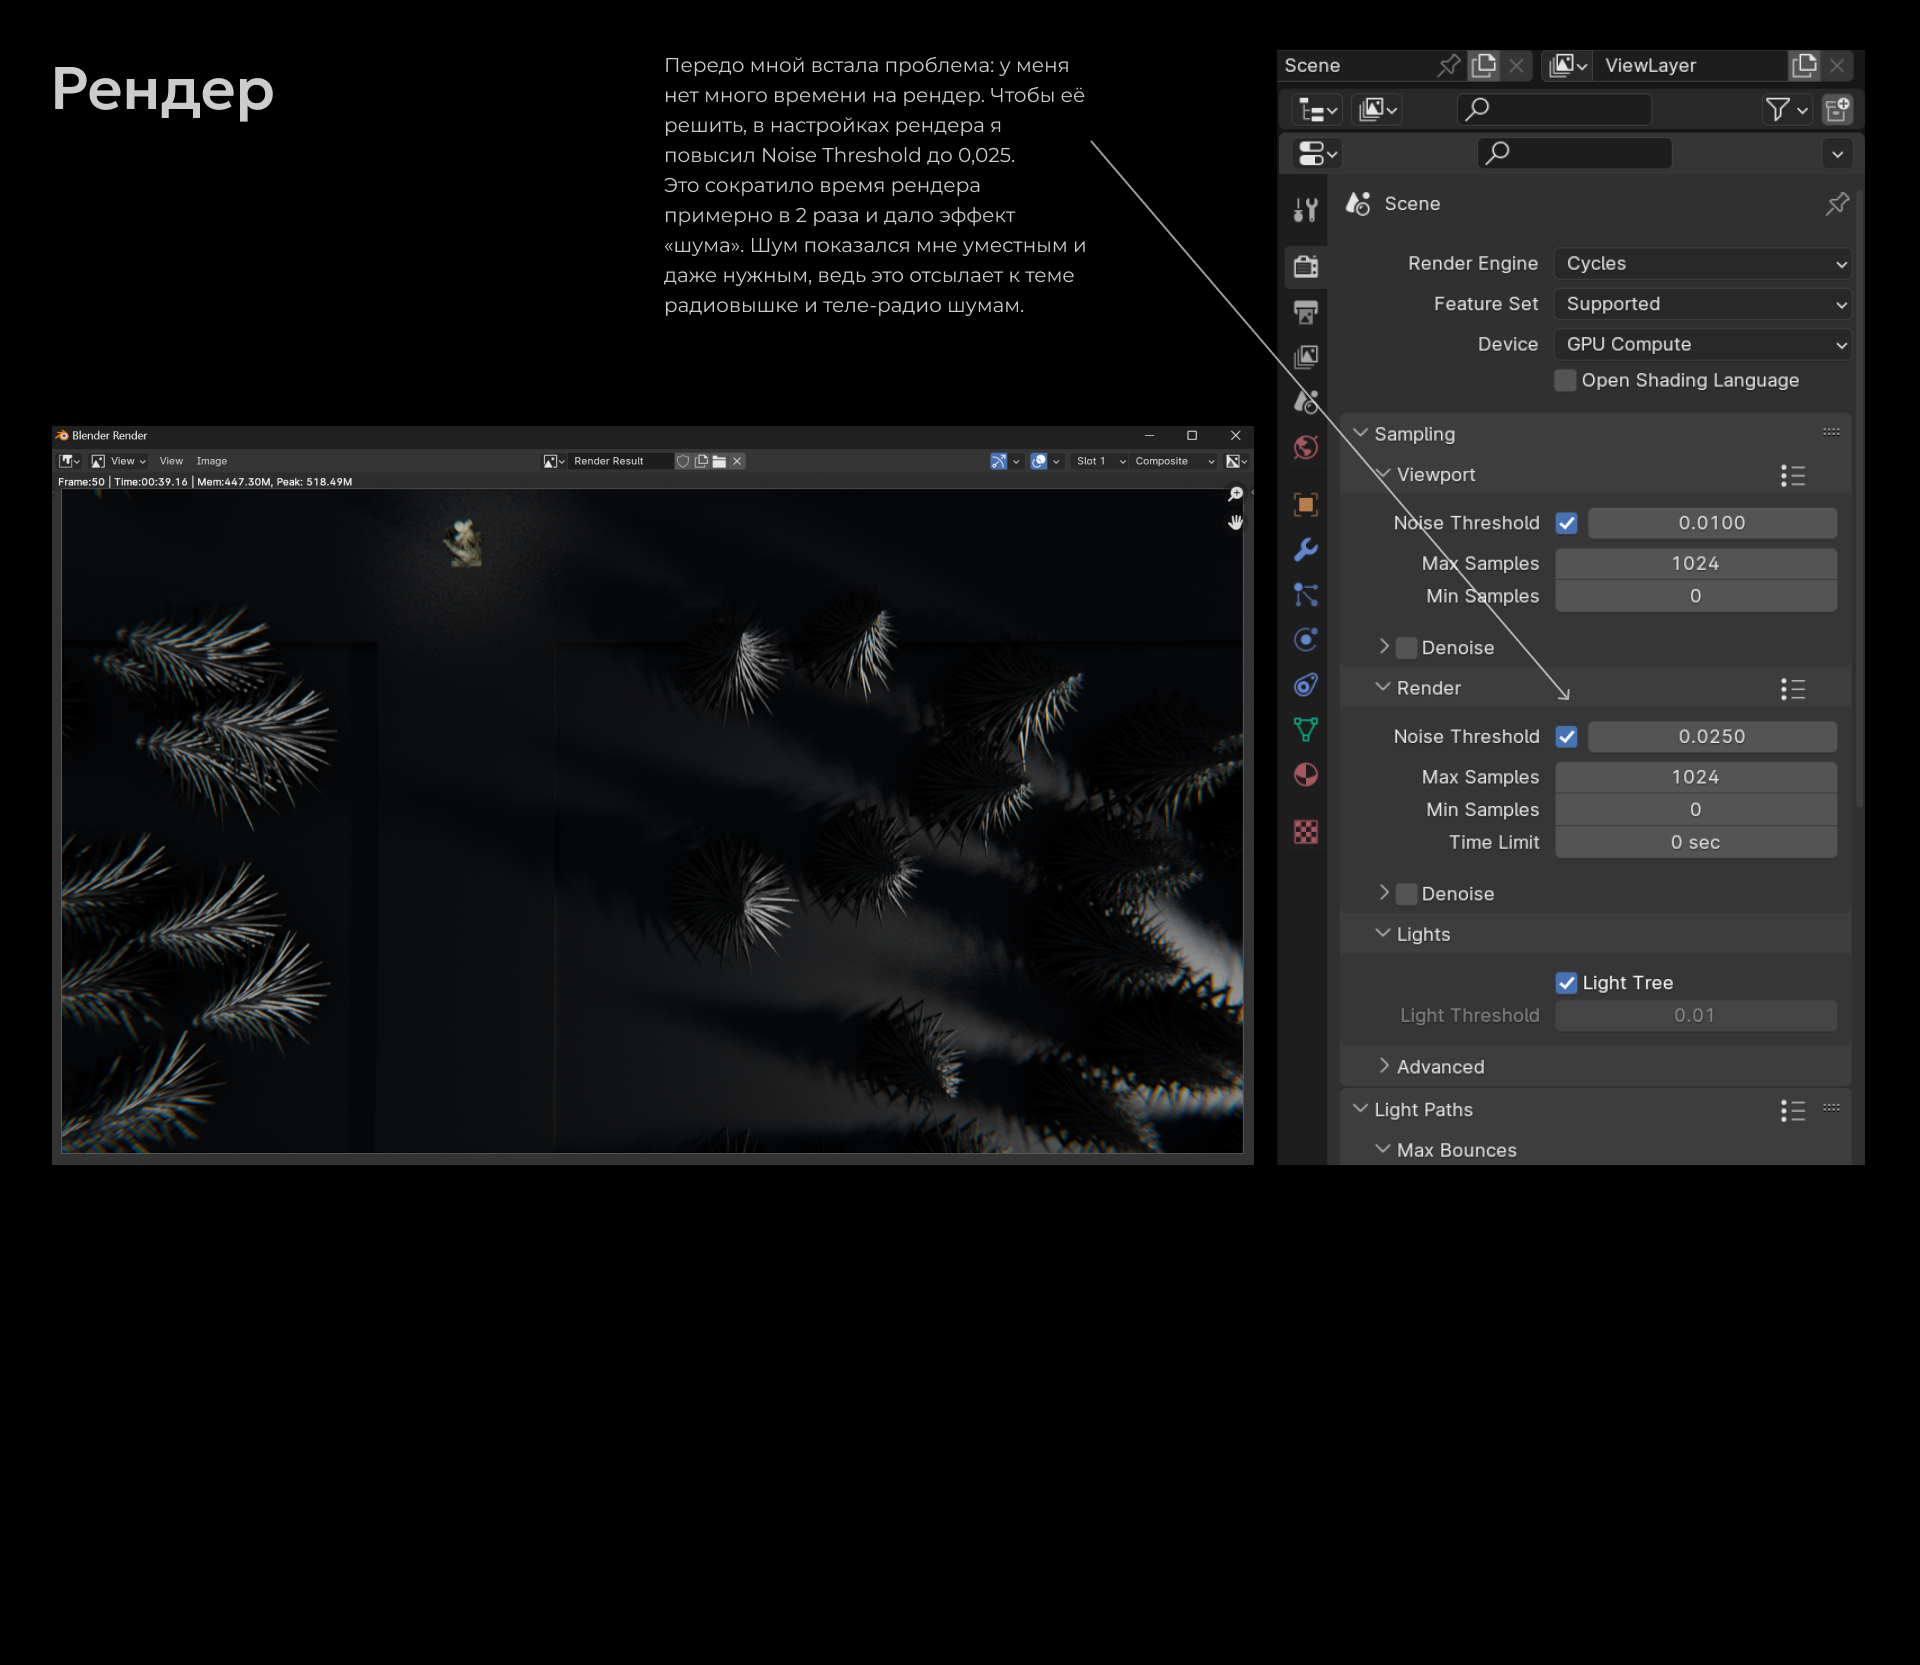This screenshot has height=1665, width=1920.
Task: Open the Slot 1 selector
Action: [x=1099, y=461]
